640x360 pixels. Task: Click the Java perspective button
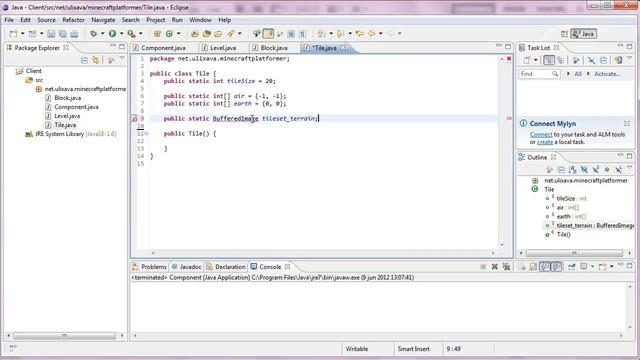(x=583, y=34)
